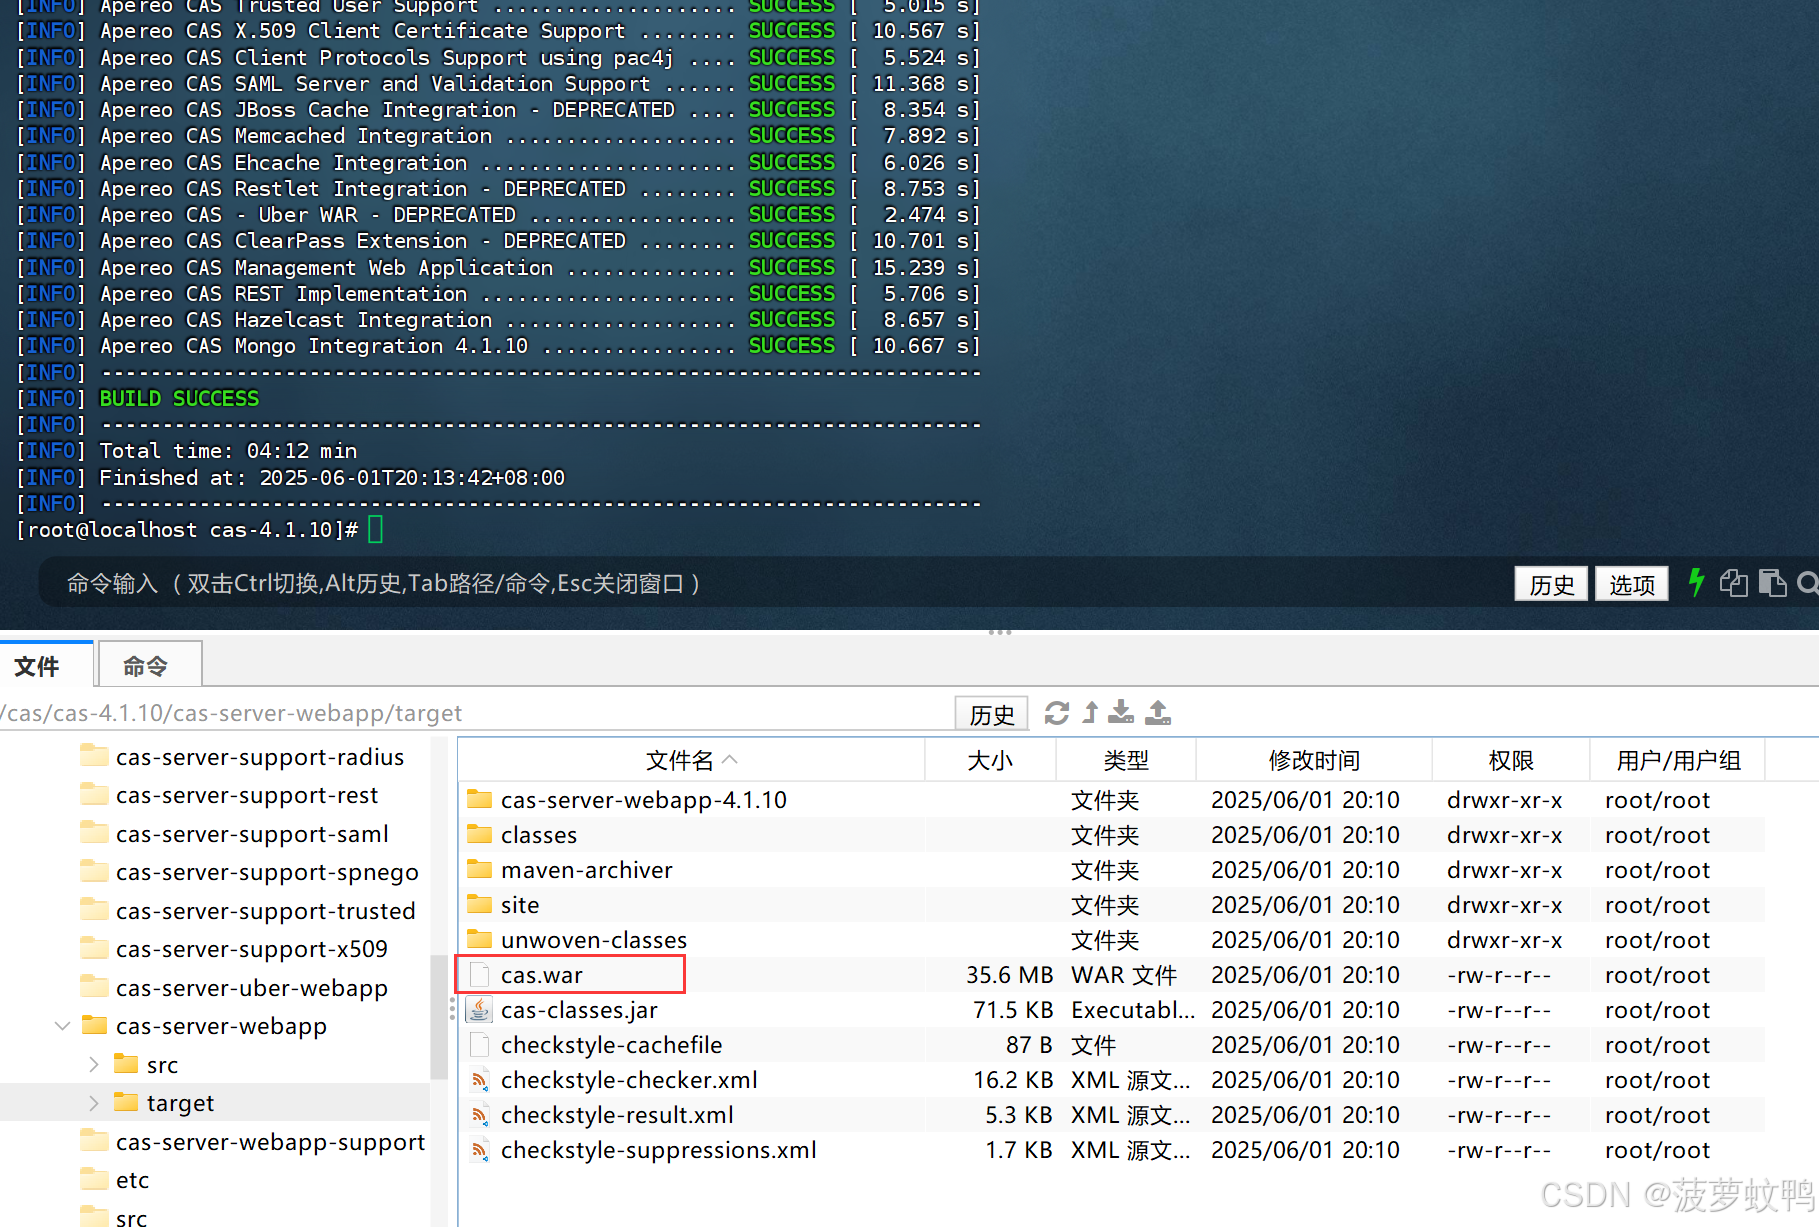Sort by the 修改时间 column header

tap(1314, 760)
